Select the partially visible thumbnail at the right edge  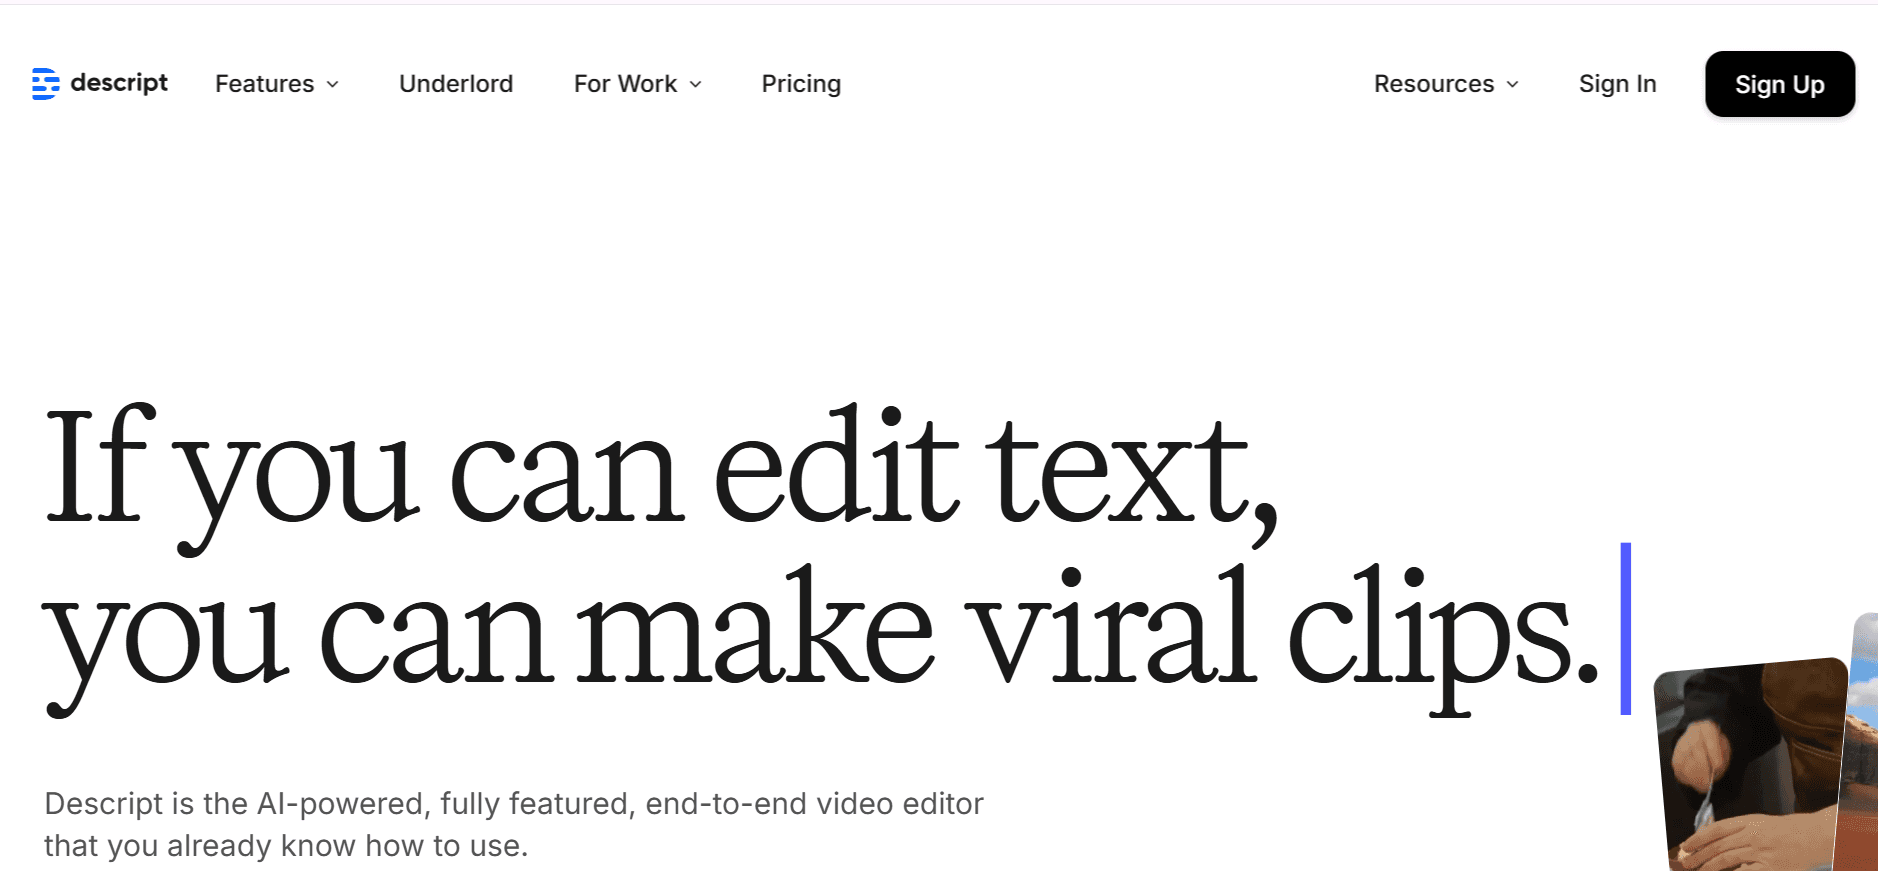(1864, 740)
